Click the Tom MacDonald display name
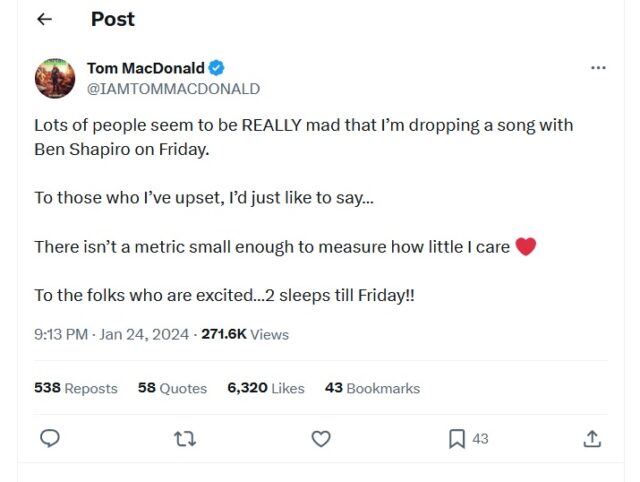The image size is (640, 482). [145, 68]
